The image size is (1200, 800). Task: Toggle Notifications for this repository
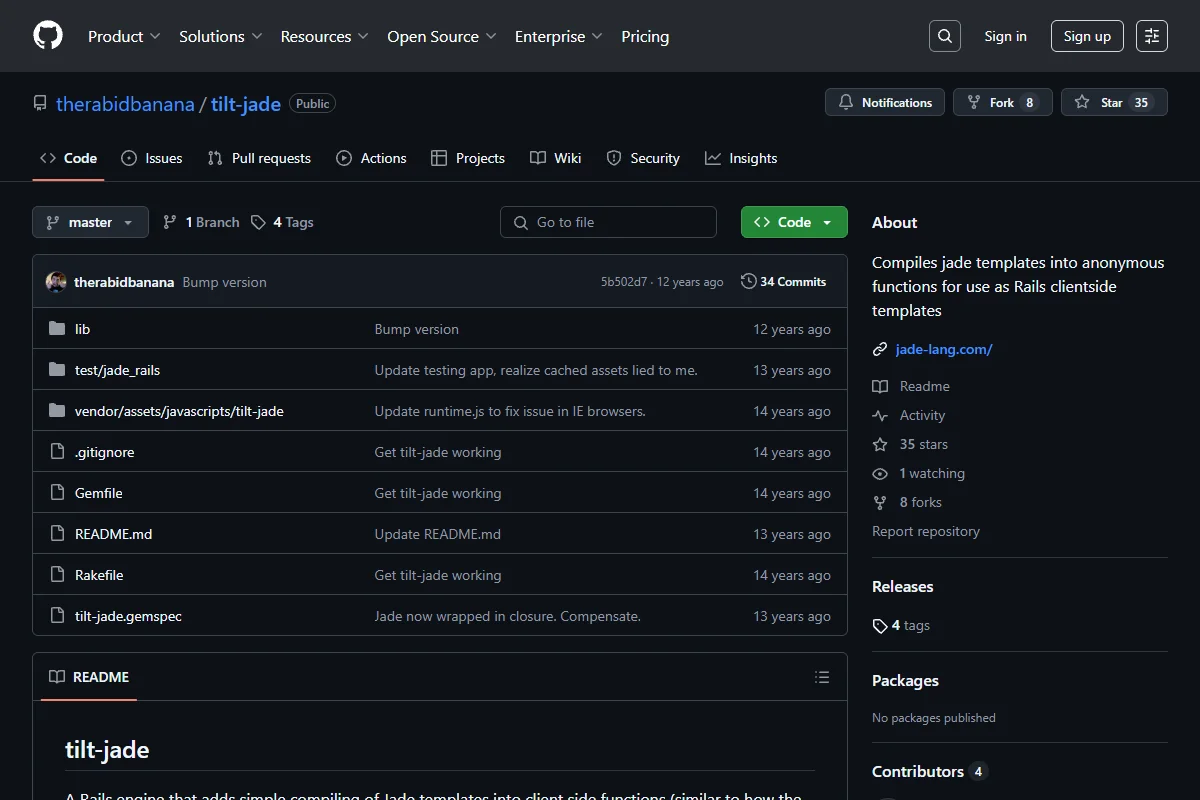[885, 102]
